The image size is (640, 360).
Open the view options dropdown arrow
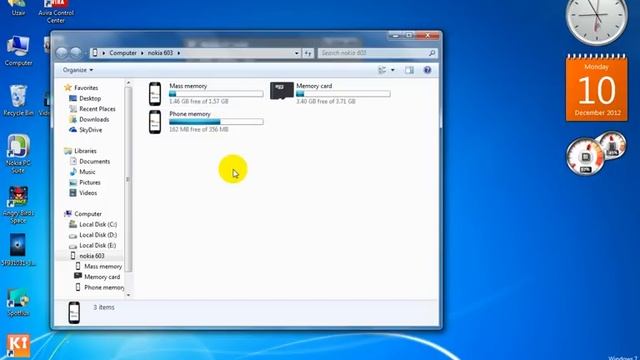[x=393, y=70]
